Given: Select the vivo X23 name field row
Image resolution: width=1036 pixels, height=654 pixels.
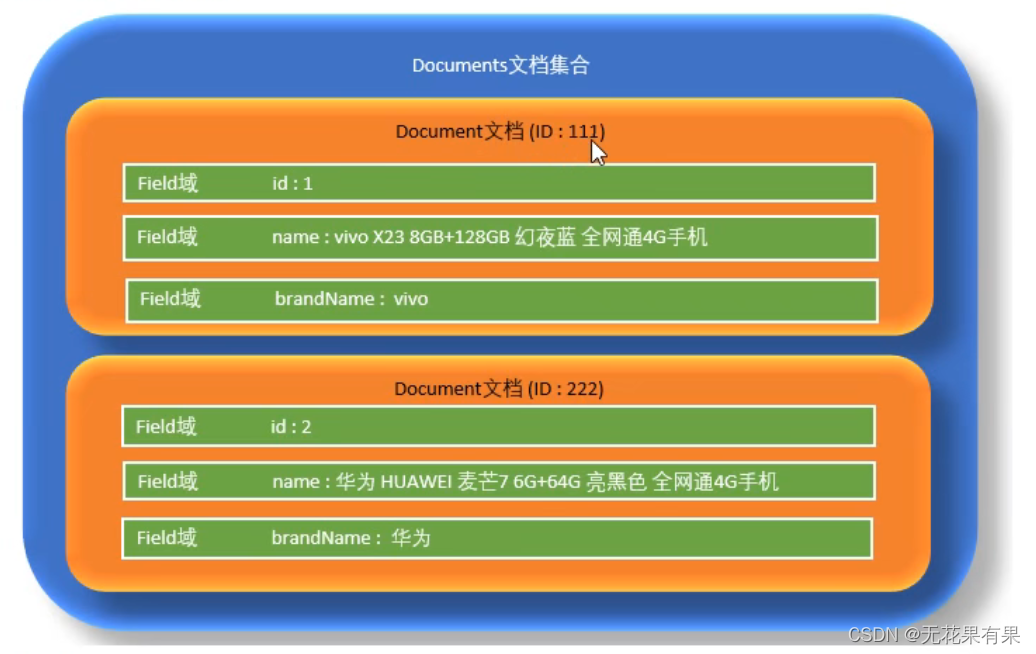Looking at the screenshot, I should (x=501, y=238).
